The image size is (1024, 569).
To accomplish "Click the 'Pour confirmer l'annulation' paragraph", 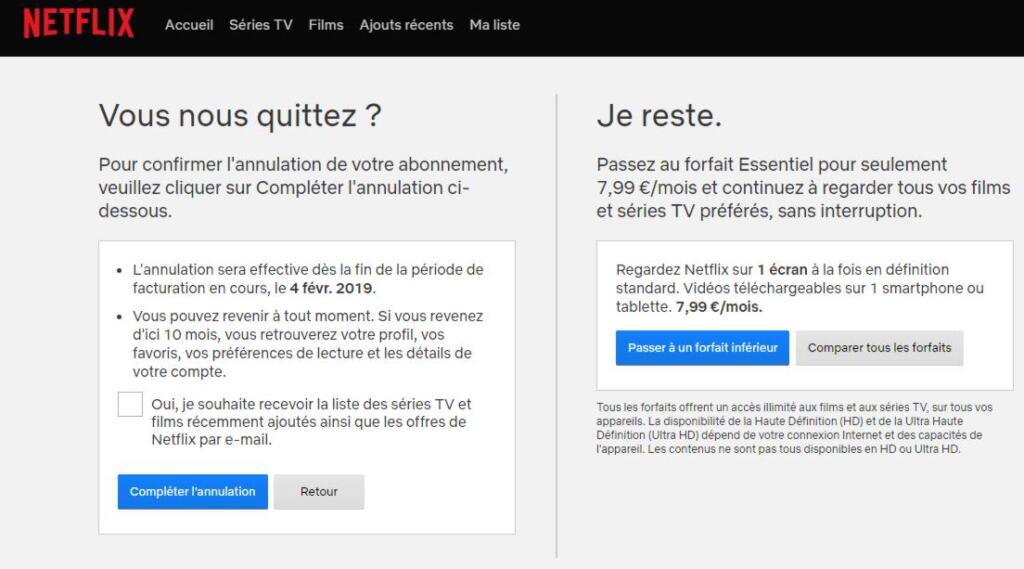I will click(x=303, y=187).
